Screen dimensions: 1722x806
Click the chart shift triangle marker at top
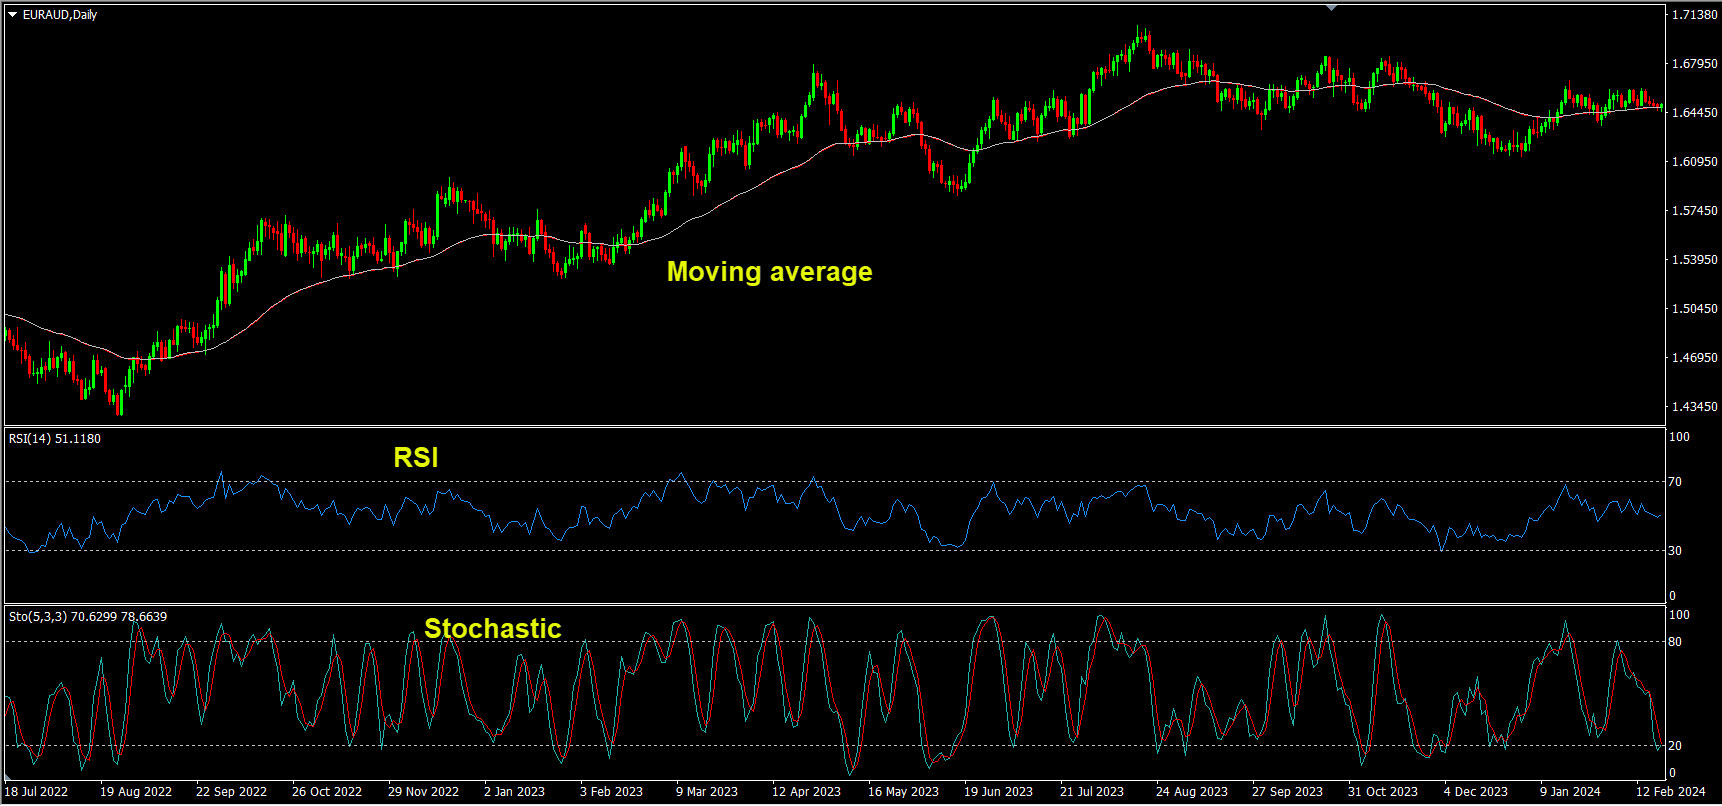1331,8
